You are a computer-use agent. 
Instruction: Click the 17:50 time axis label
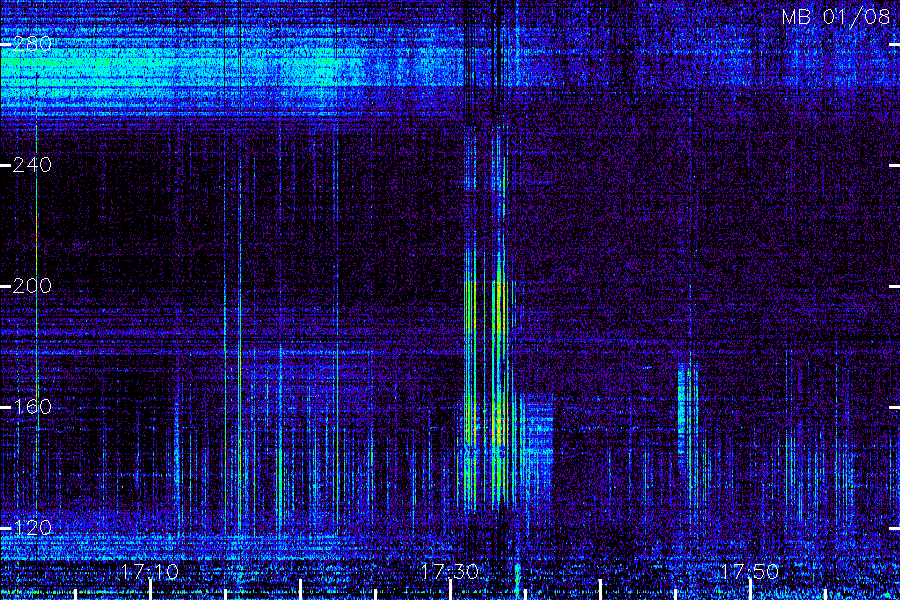[750, 572]
